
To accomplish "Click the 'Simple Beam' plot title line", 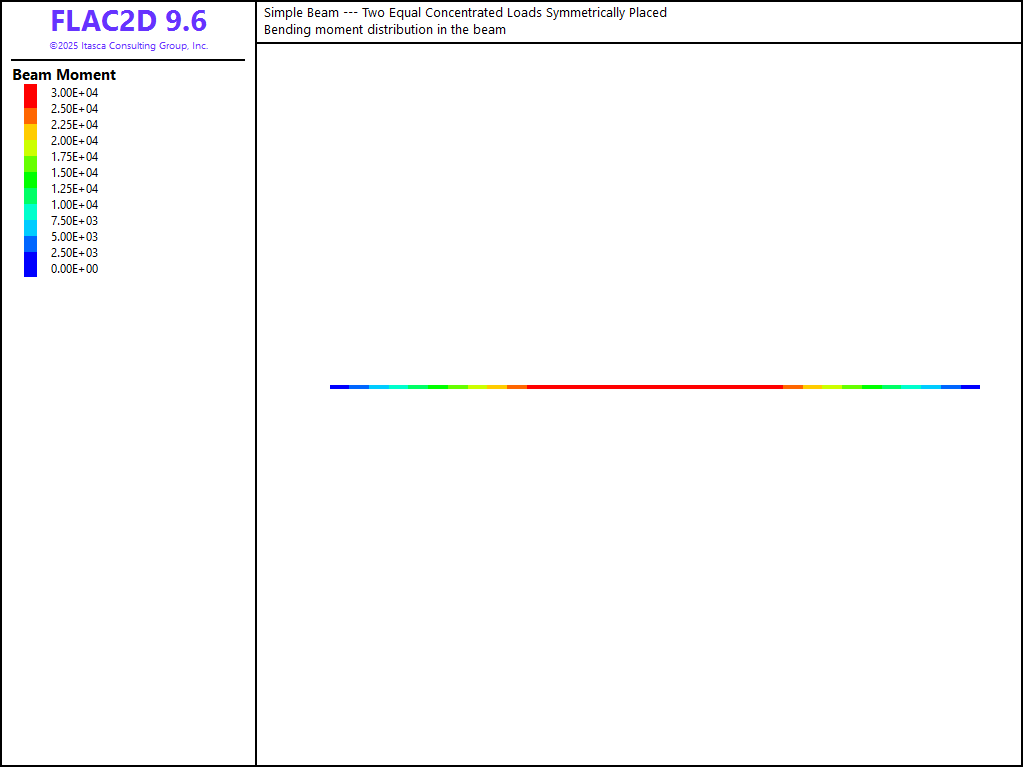I will pos(465,13).
